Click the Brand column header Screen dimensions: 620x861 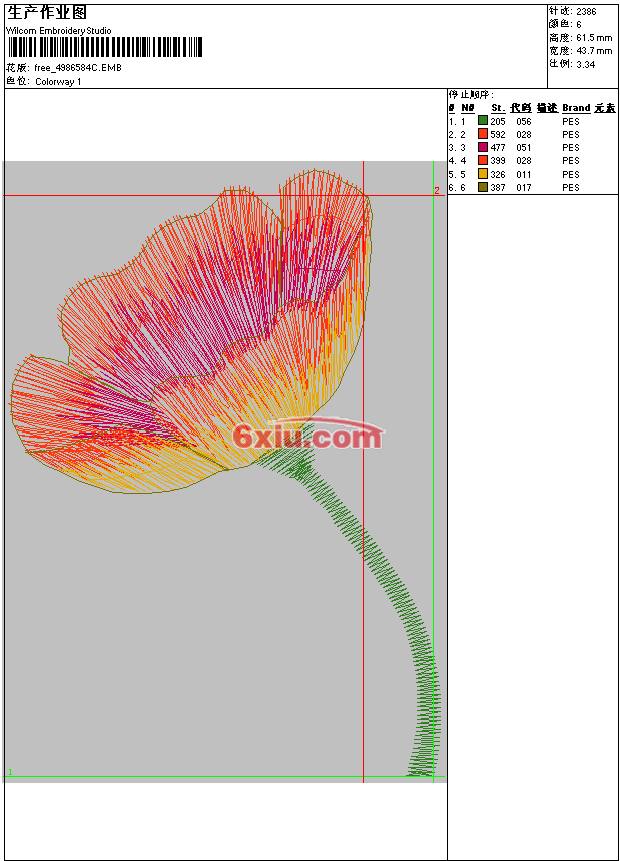[576, 108]
